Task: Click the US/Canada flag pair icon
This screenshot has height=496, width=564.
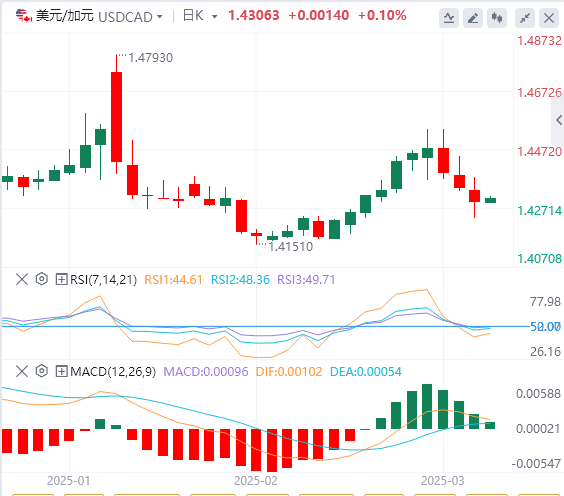Action: pyautogui.click(x=24, y=16)
